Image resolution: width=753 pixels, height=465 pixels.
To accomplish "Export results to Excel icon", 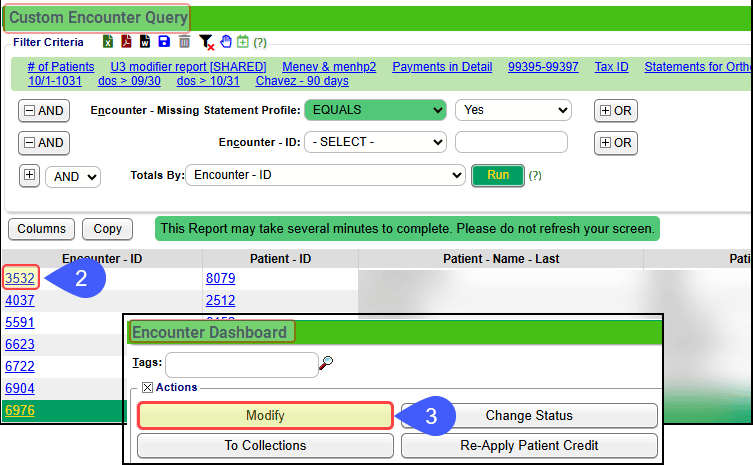I will 108,42.
